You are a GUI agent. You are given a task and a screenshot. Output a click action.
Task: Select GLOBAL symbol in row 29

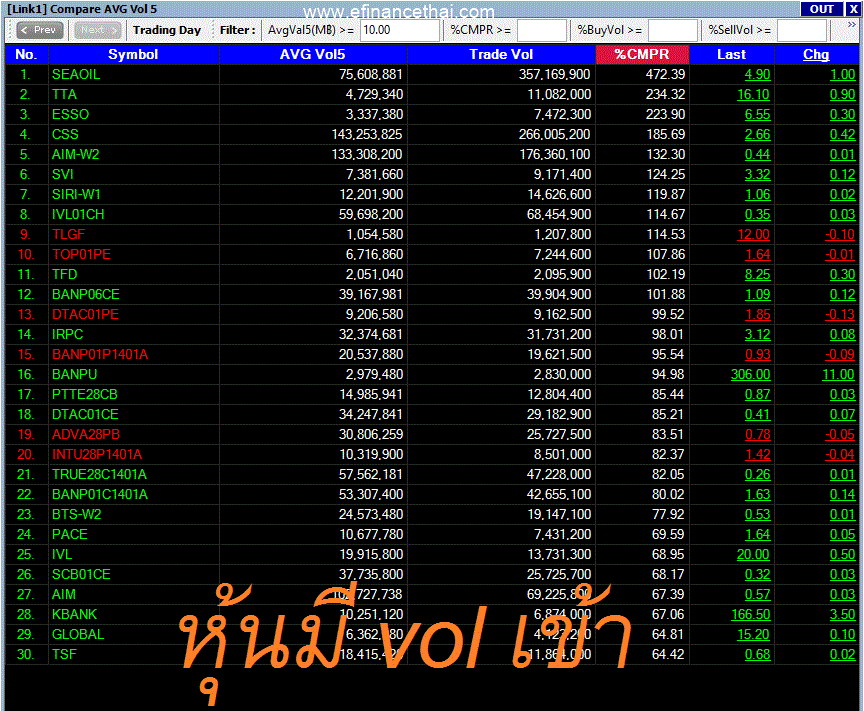[x=78, y=634]
